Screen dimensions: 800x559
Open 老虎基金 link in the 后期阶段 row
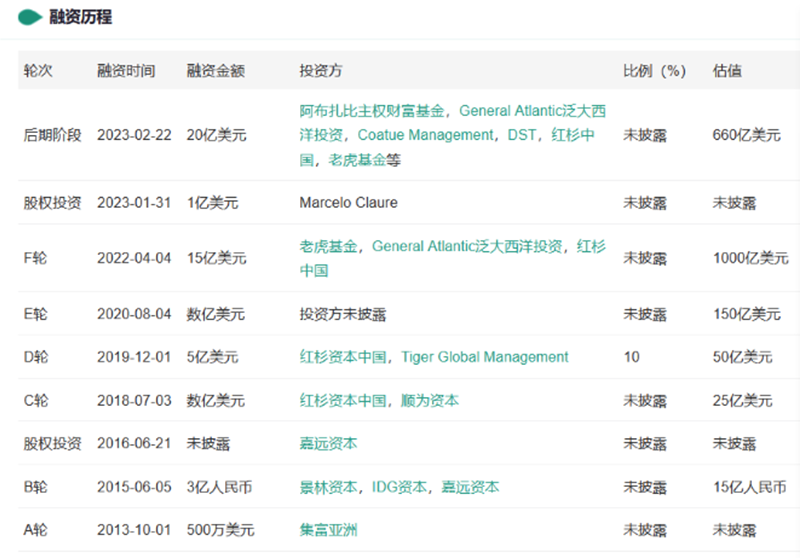(357, 160)
